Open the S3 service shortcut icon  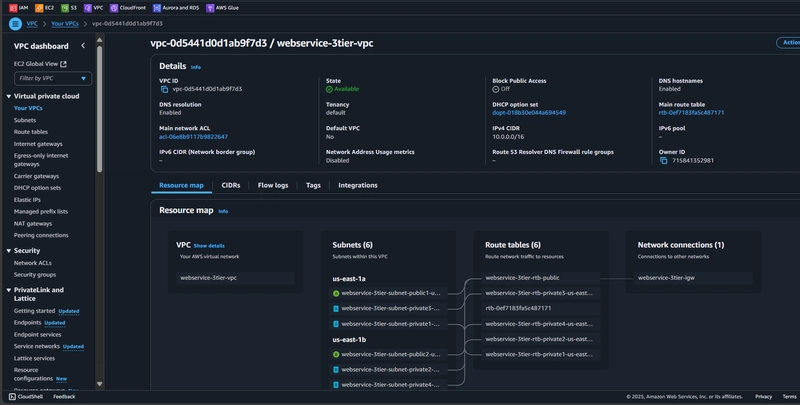click(x=65, y=8)
